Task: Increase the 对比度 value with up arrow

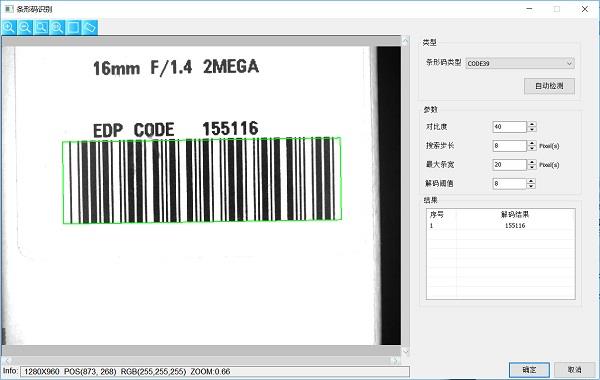Action: [532, 124]
